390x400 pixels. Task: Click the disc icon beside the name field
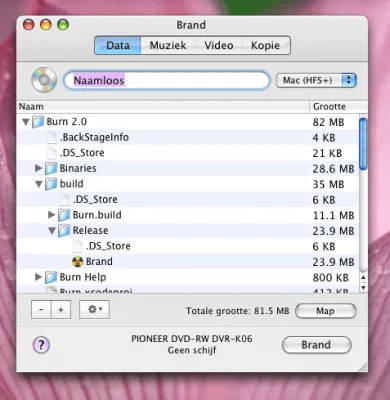tap(44, 80)
